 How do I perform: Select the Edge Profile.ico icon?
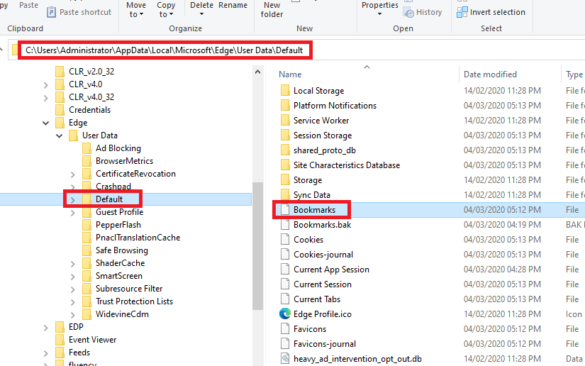pyautogui.click(x=285, y=314)
